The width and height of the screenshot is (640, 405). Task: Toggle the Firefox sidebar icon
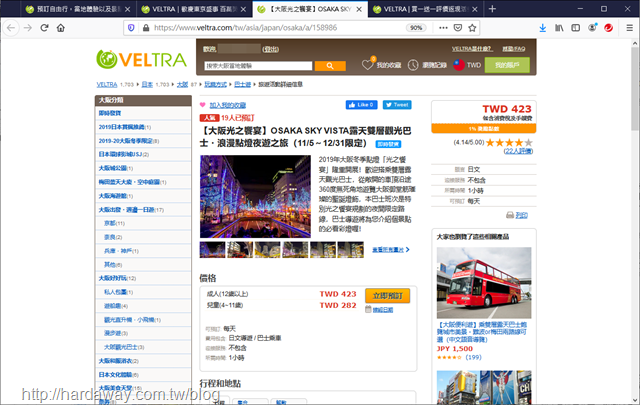click(576, 28)
